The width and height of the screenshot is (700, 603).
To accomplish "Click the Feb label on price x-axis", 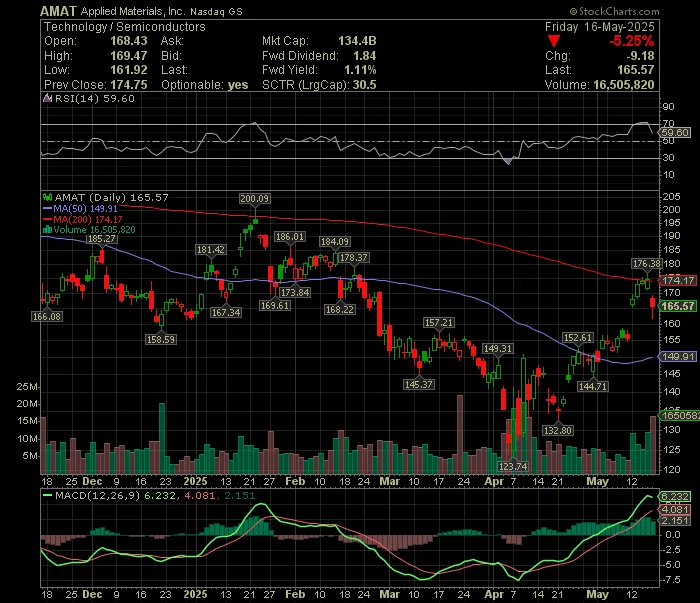I will [295, 482].
